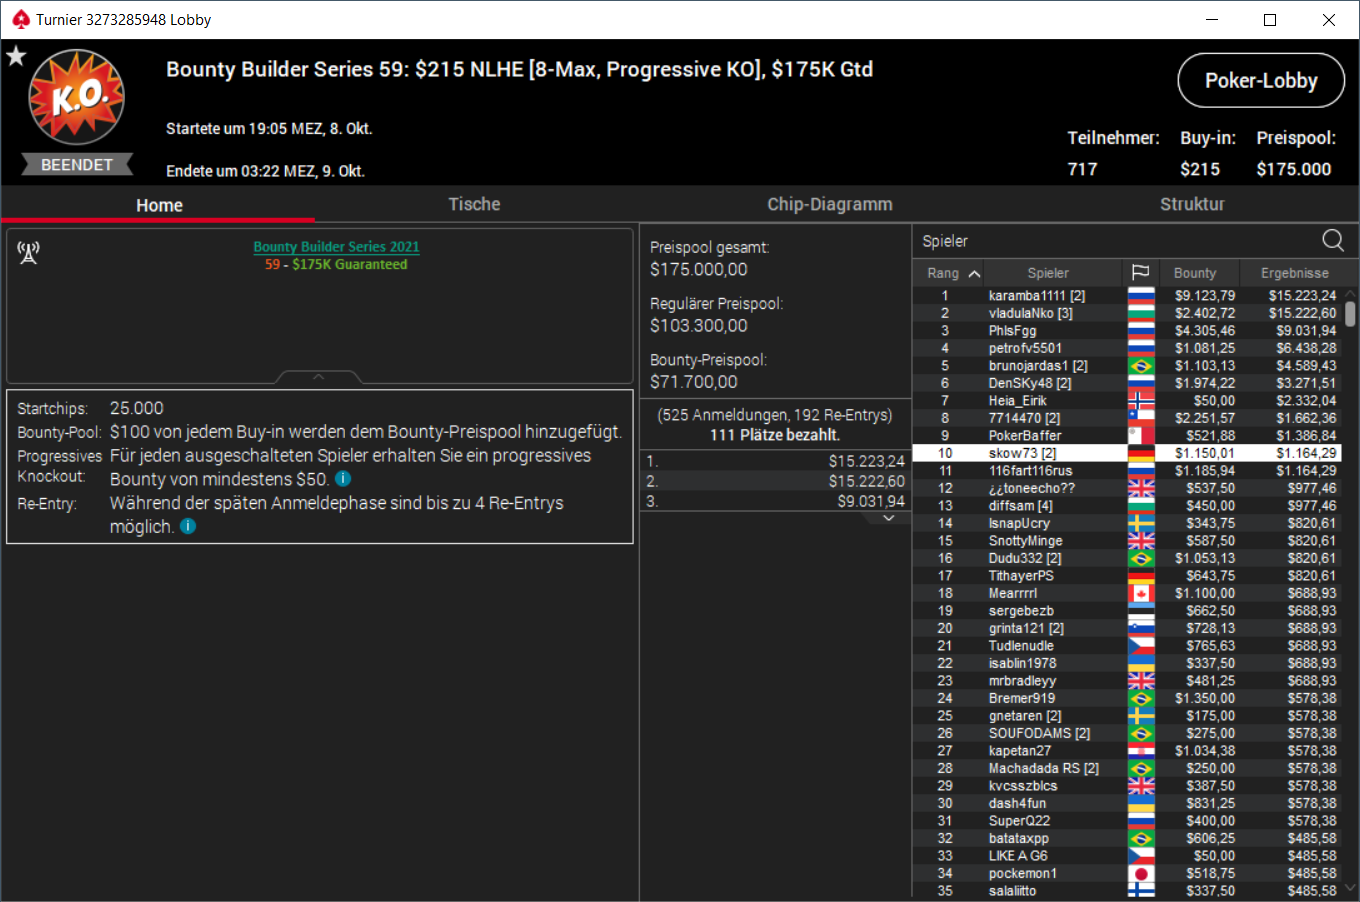Click the broadcast antenna icon
Image resolution: width=1360 pixels, height=902 pixels.
click(28, 253)
